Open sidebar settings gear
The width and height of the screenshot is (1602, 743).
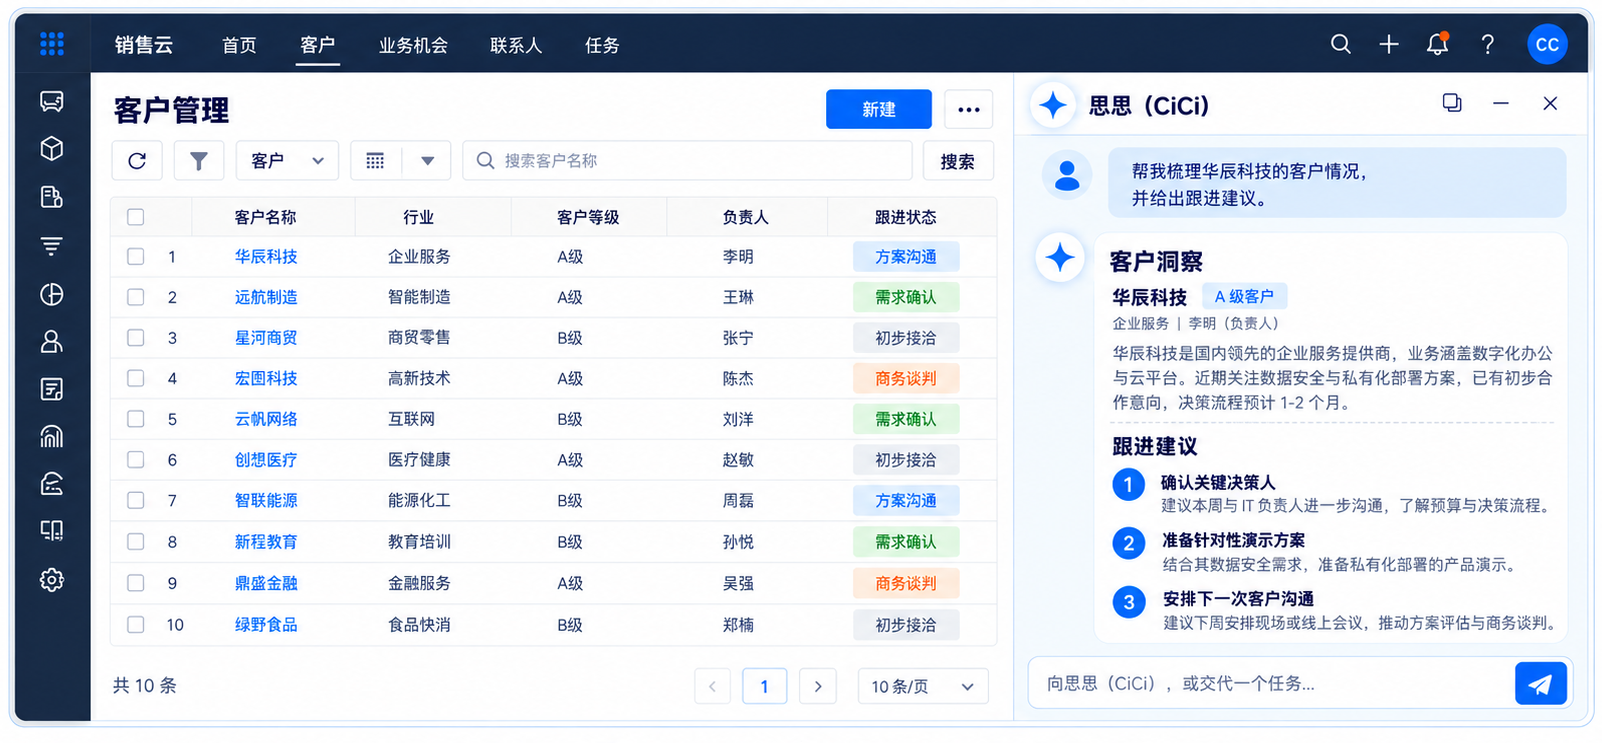tap(52, 580)
